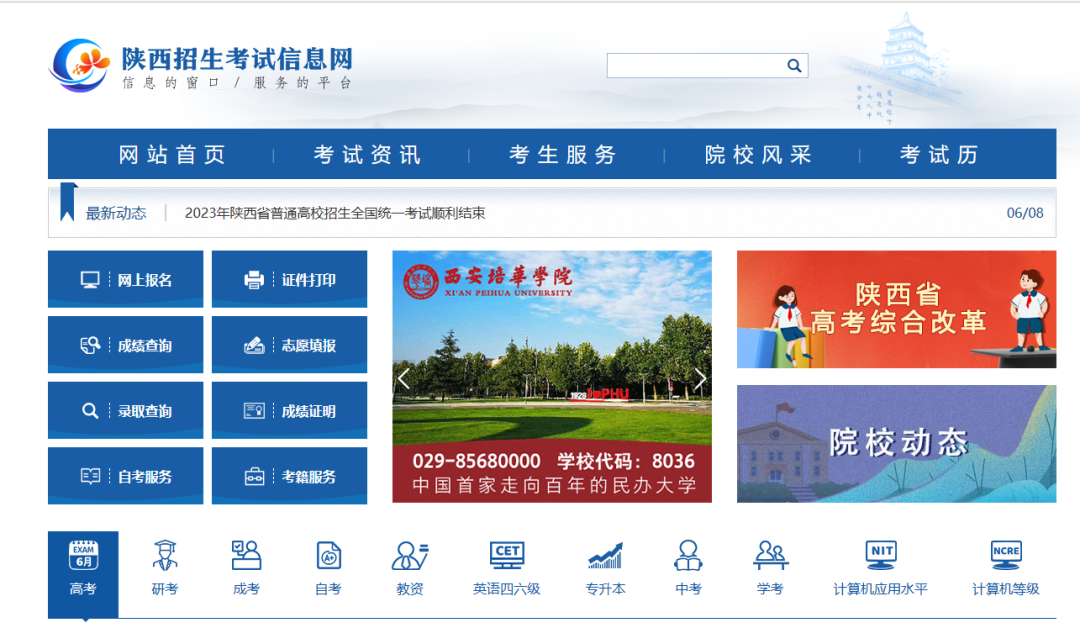Select the 计算机等级 NCRE exam icon

[1006, 565]
